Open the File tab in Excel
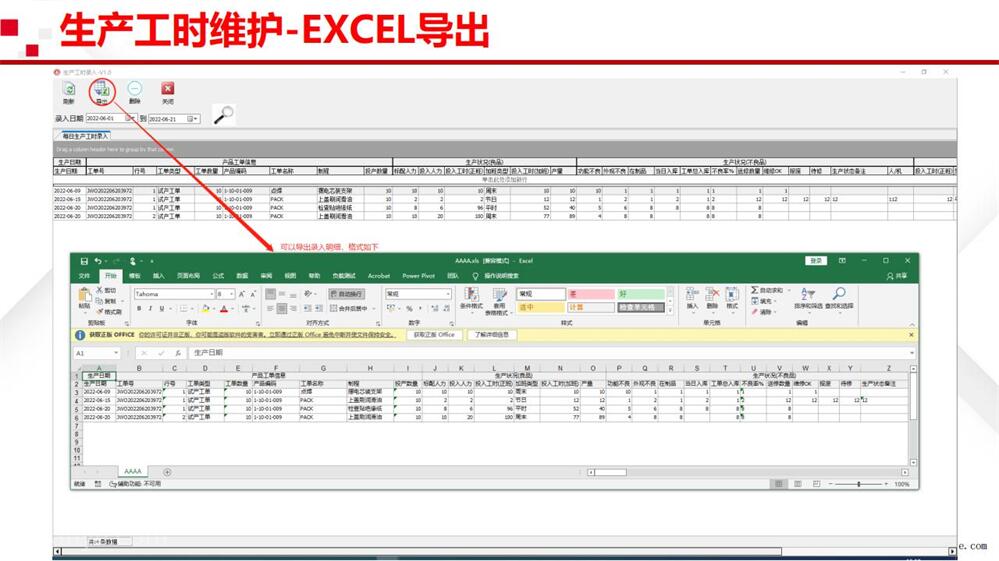Image resolution: width=999 pixels, height=561 pixels. pos(84,276)
